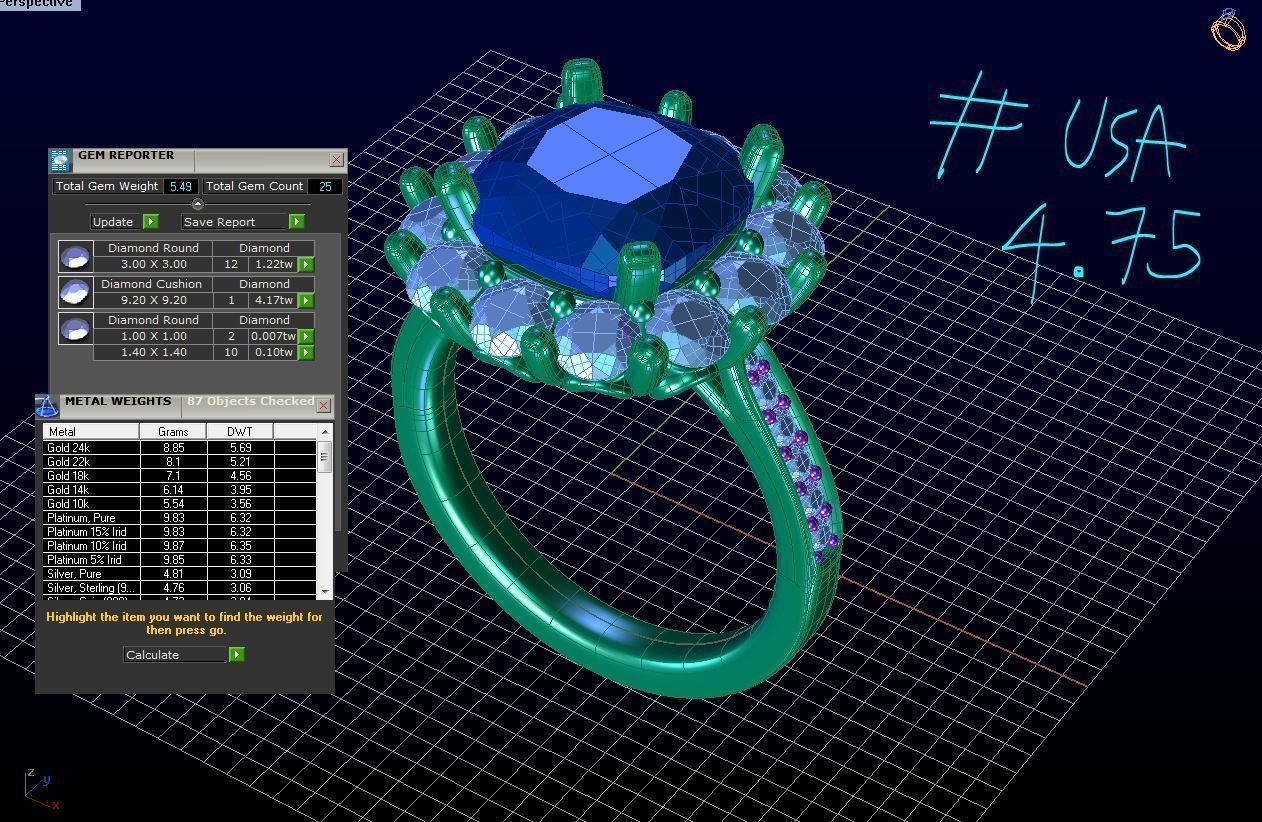Select the Gold 22k row
This screenshot has height=822, width=1262.
180,462
